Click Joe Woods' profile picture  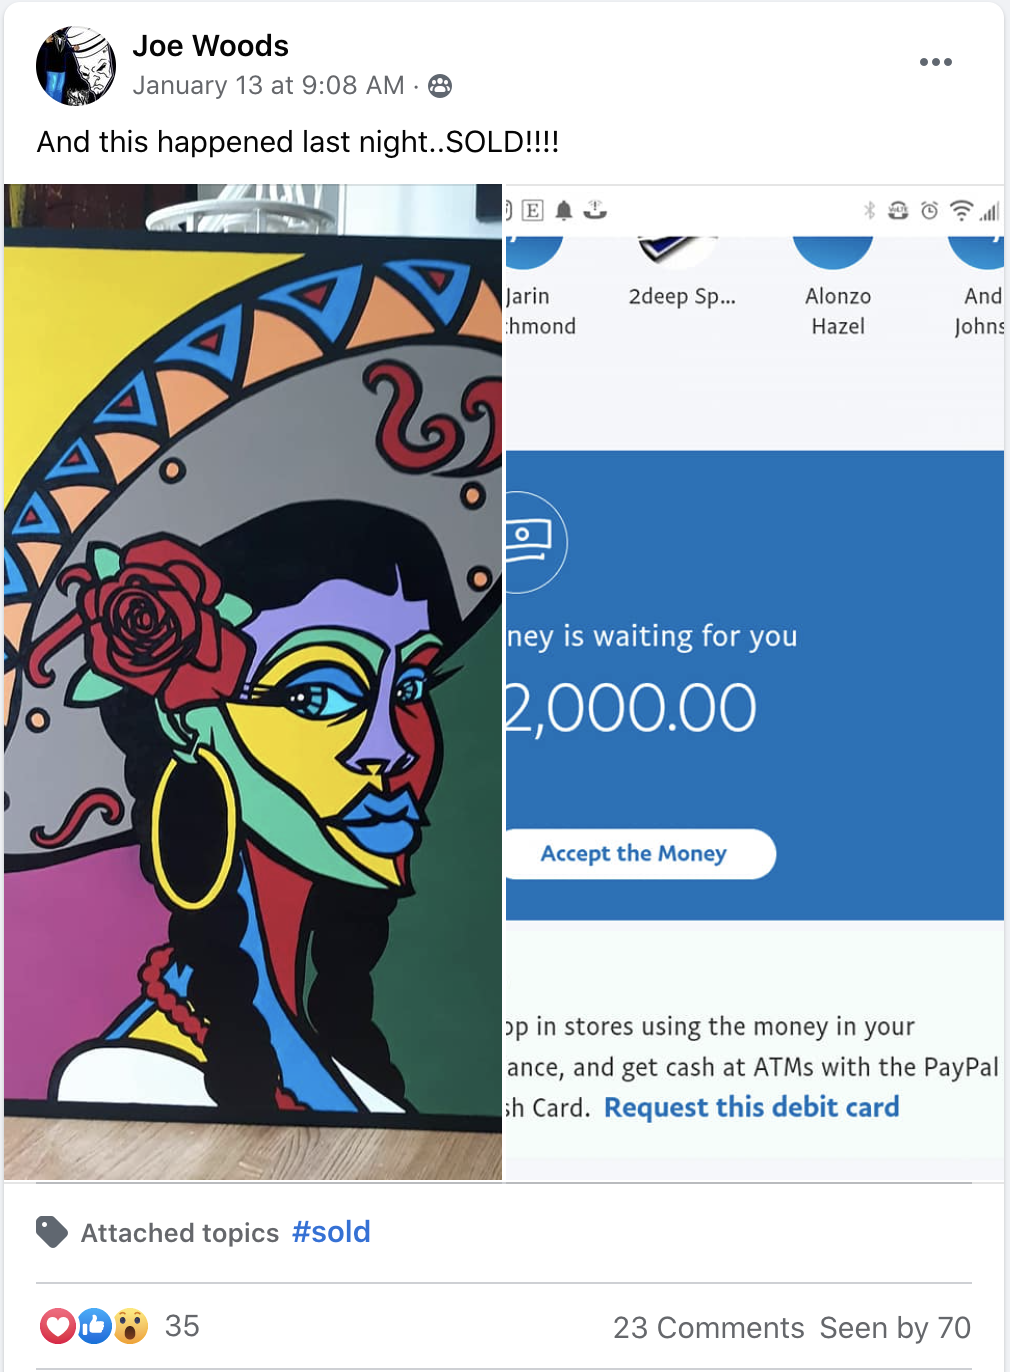click(76, 66)
